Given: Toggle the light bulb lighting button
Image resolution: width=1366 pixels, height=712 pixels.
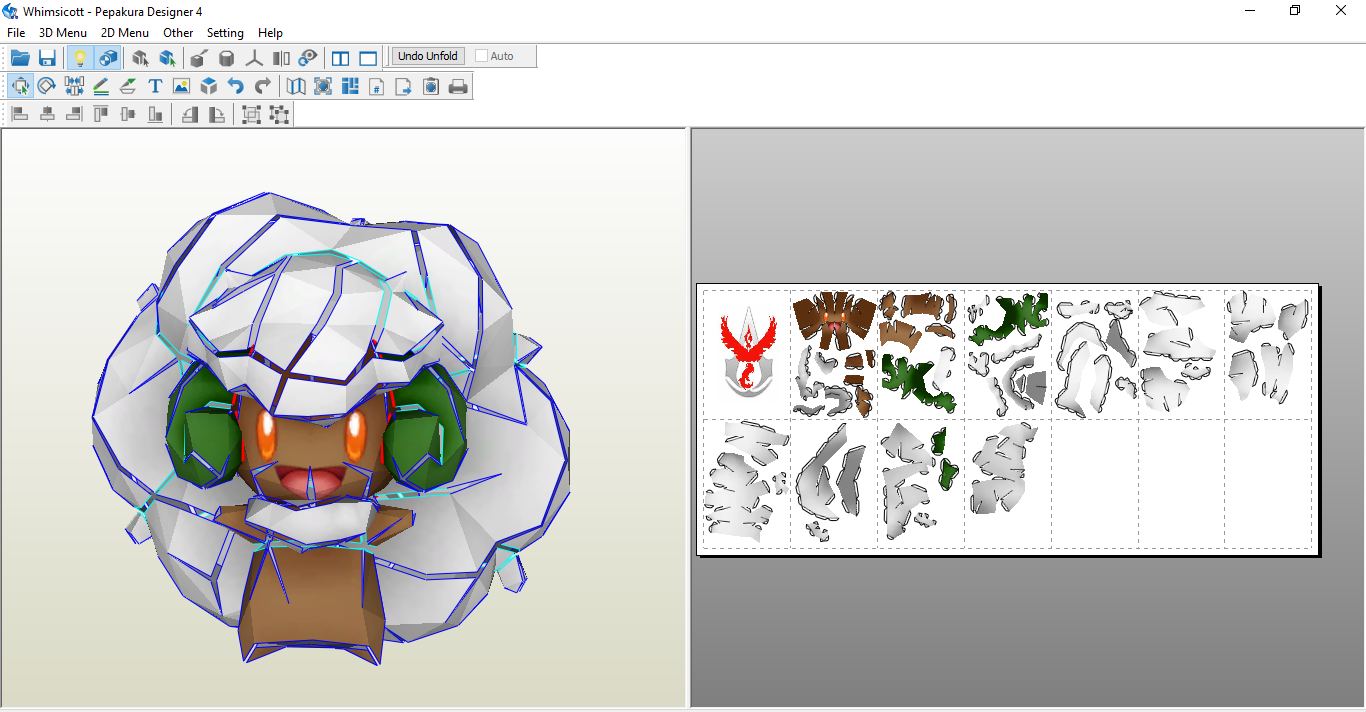Looking at the screenshot, I should 80,57.
